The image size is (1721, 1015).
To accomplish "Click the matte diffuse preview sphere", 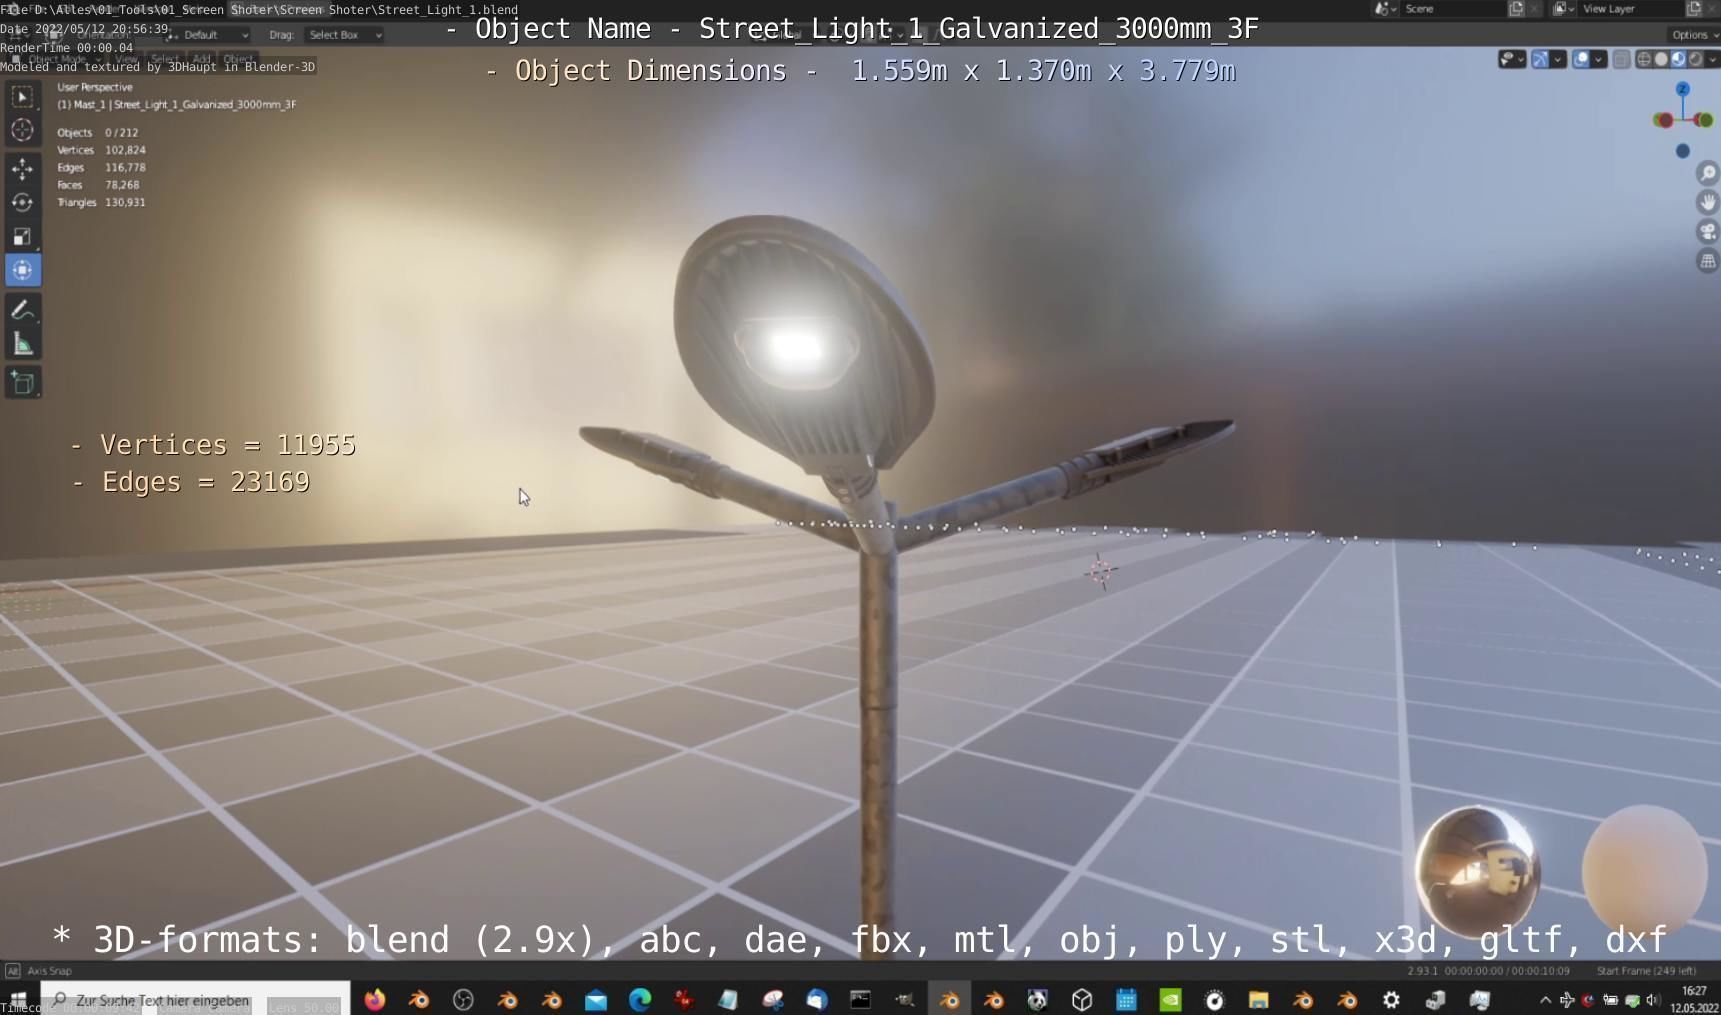I will click(x=1643, y=870).
